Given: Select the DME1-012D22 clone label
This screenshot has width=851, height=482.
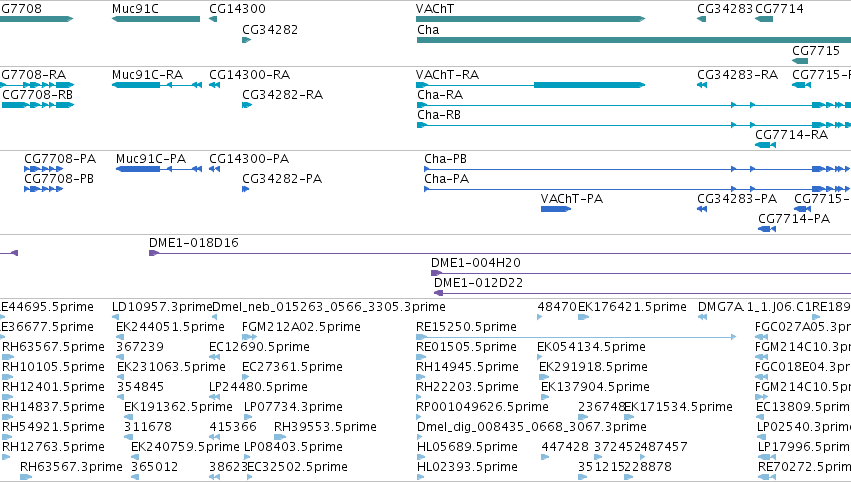Looking at the screenshot, I should 478,283.
